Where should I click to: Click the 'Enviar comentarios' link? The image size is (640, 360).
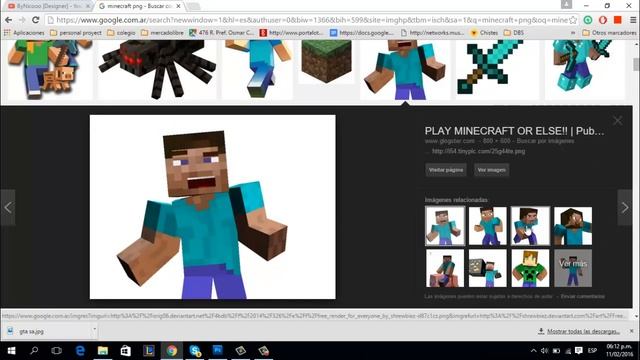click(x=582, y=296)
